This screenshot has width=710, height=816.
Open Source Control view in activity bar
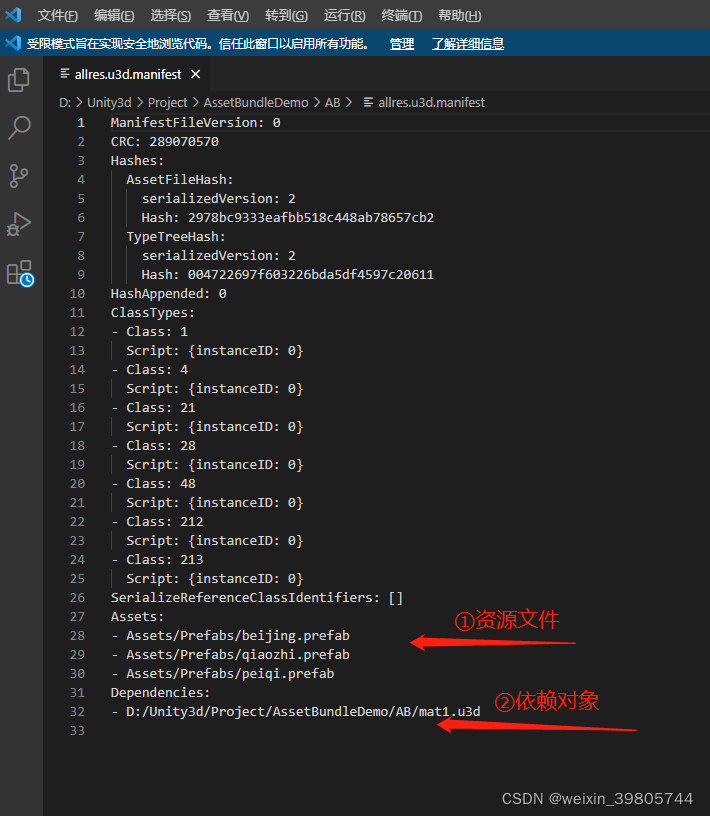pos(19,176)
